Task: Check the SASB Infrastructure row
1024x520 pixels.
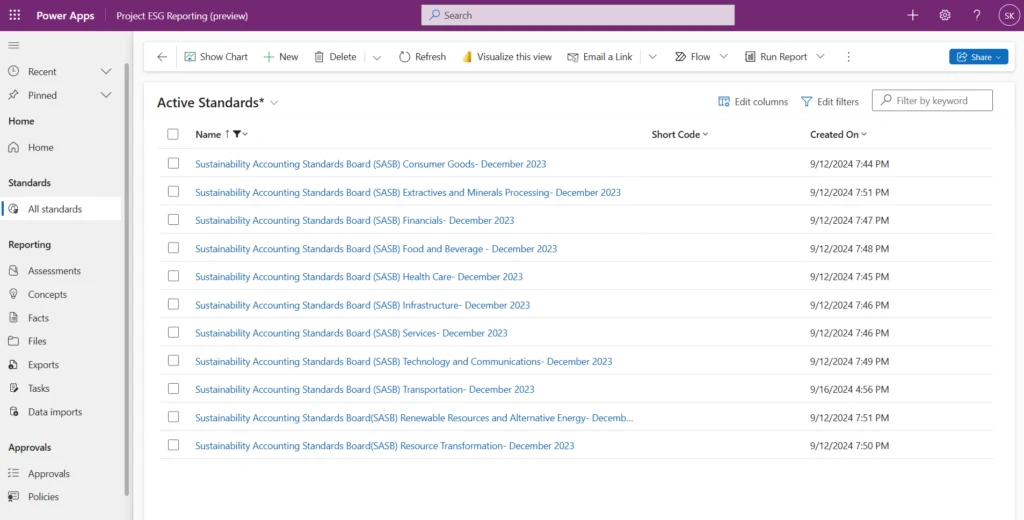Action: coord(173,304)
